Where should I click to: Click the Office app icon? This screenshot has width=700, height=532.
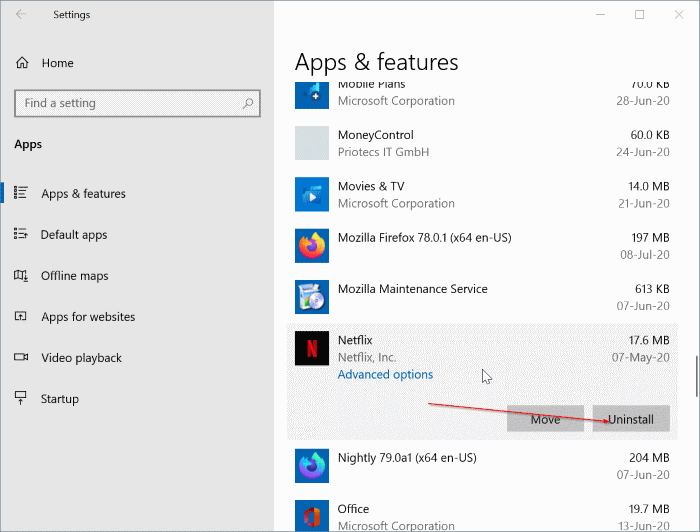coord(312,515)
